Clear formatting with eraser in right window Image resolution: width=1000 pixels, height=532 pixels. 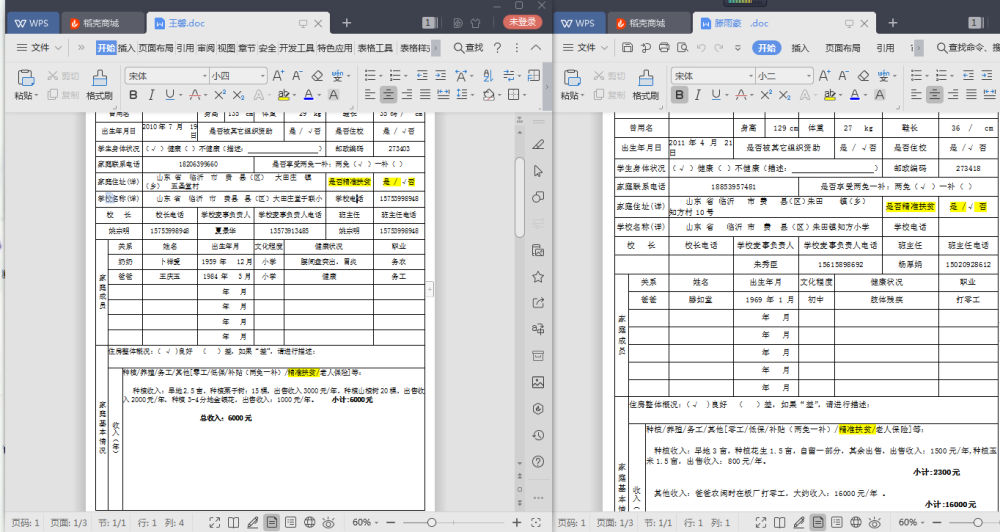coord(863,75)
